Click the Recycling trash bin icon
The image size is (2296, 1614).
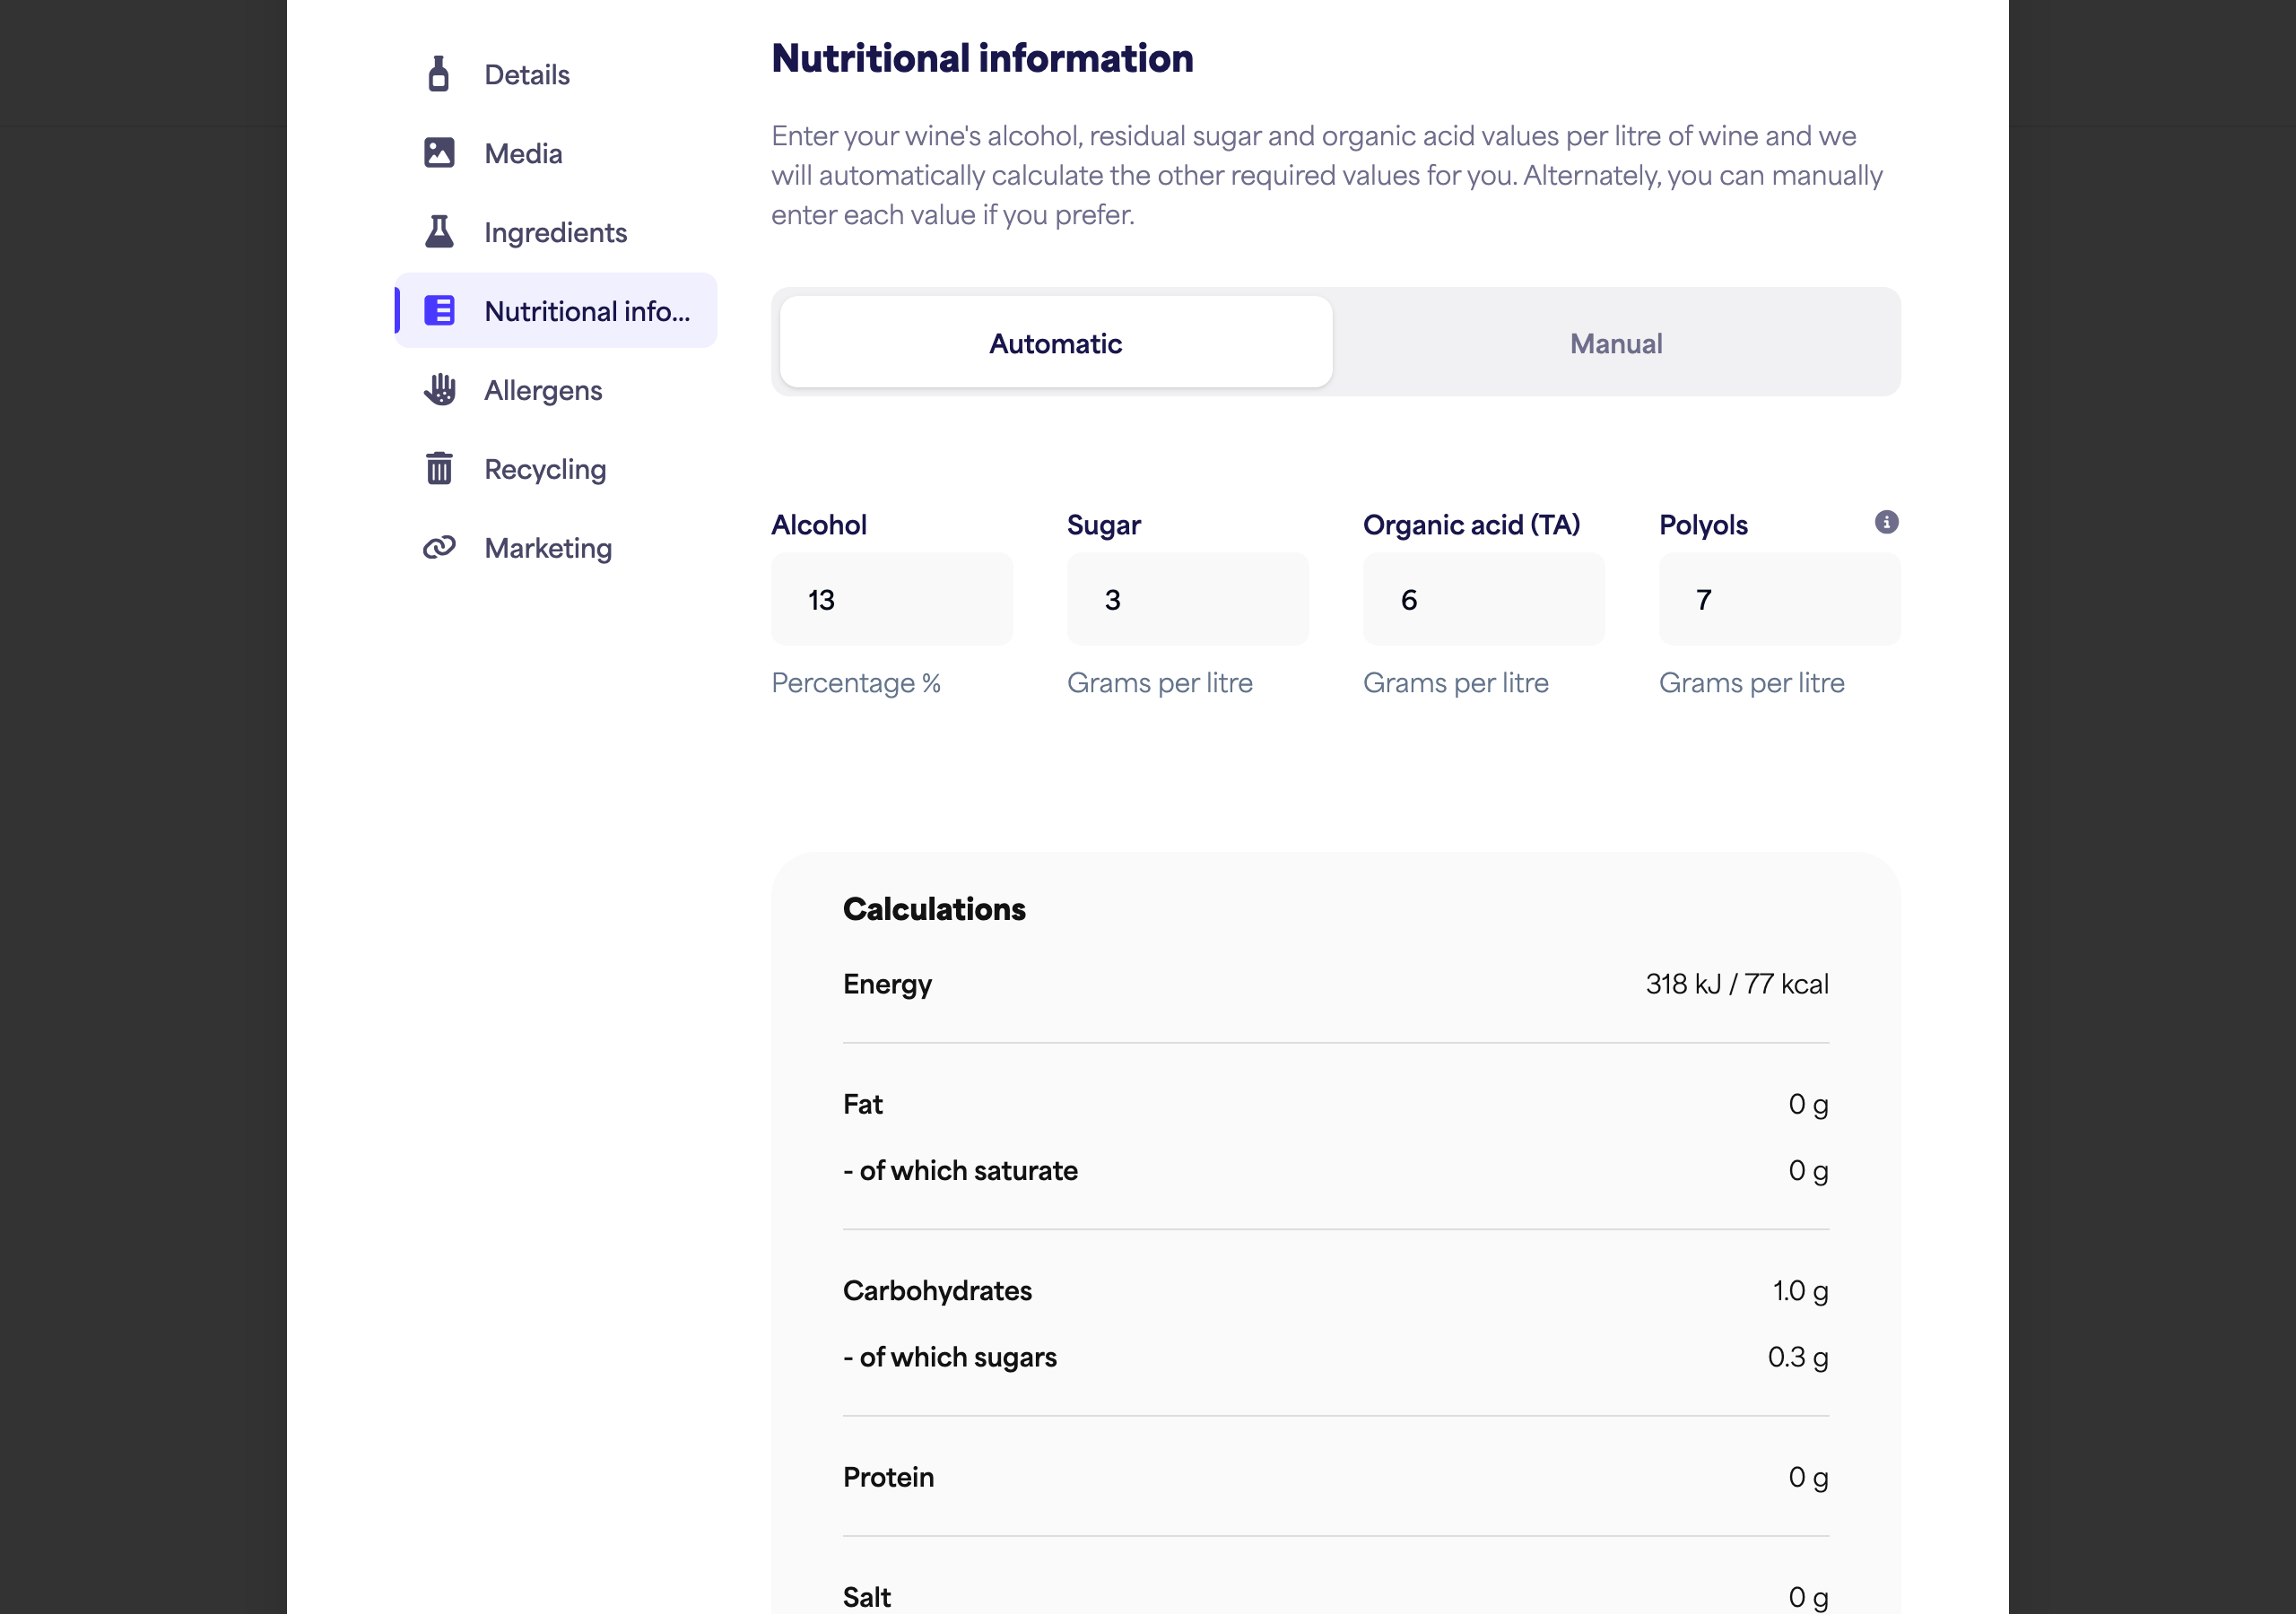click(439, 468)
